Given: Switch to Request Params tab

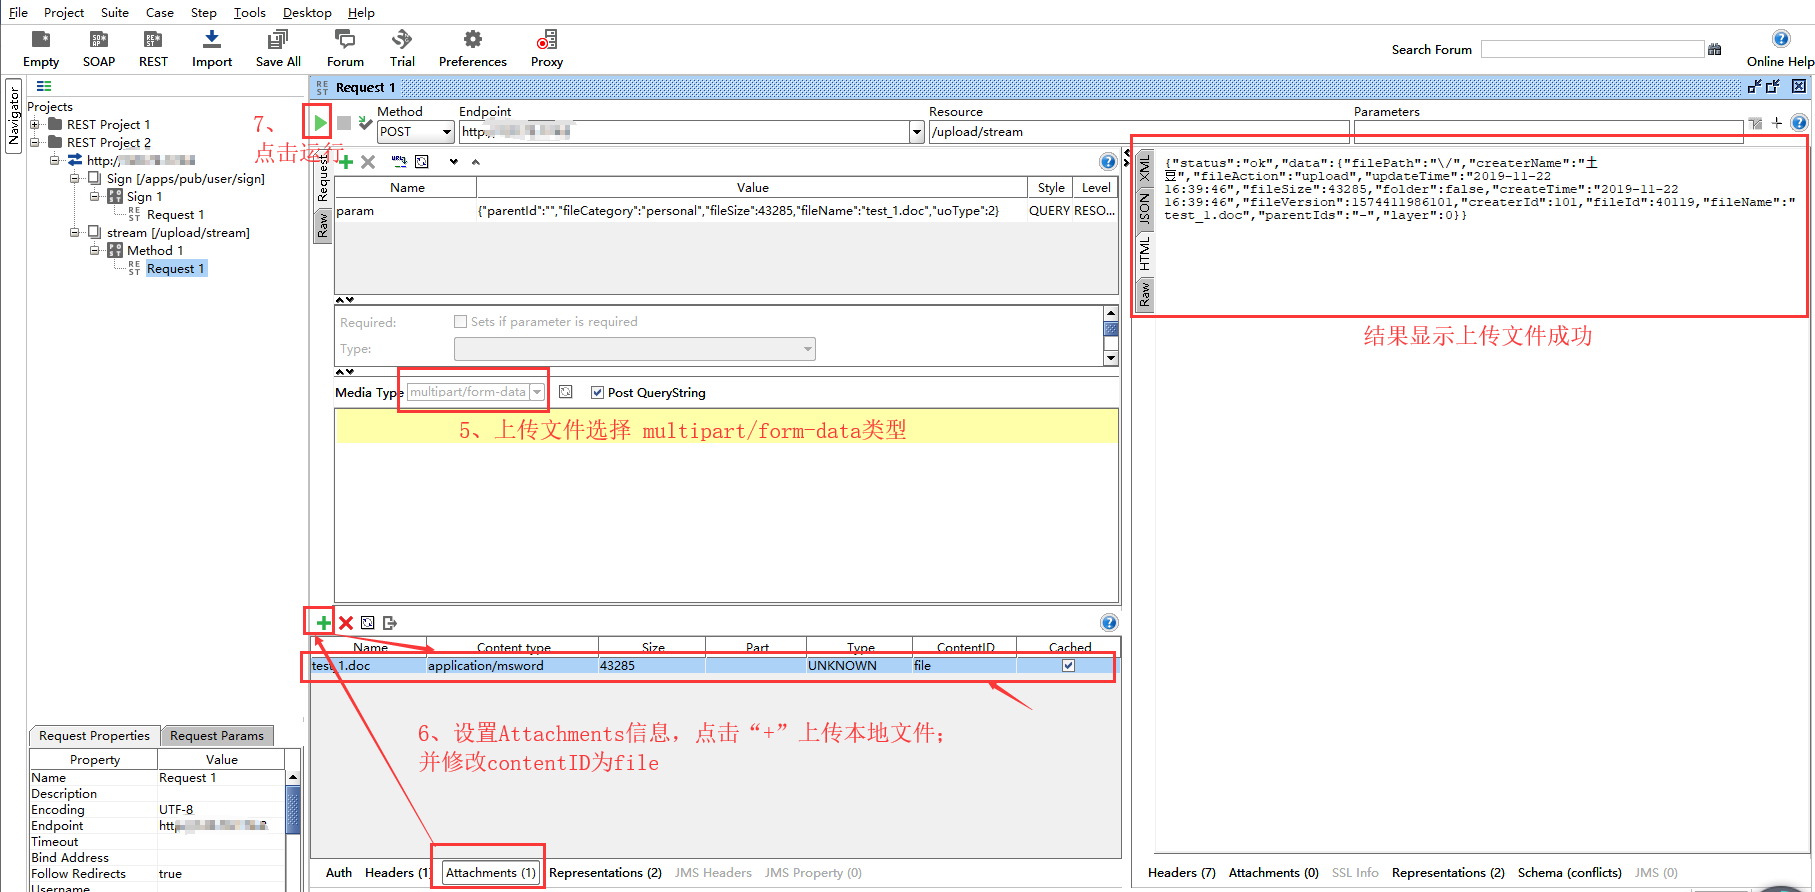Looking at the screenshot, I should click(x=217, y=736).
